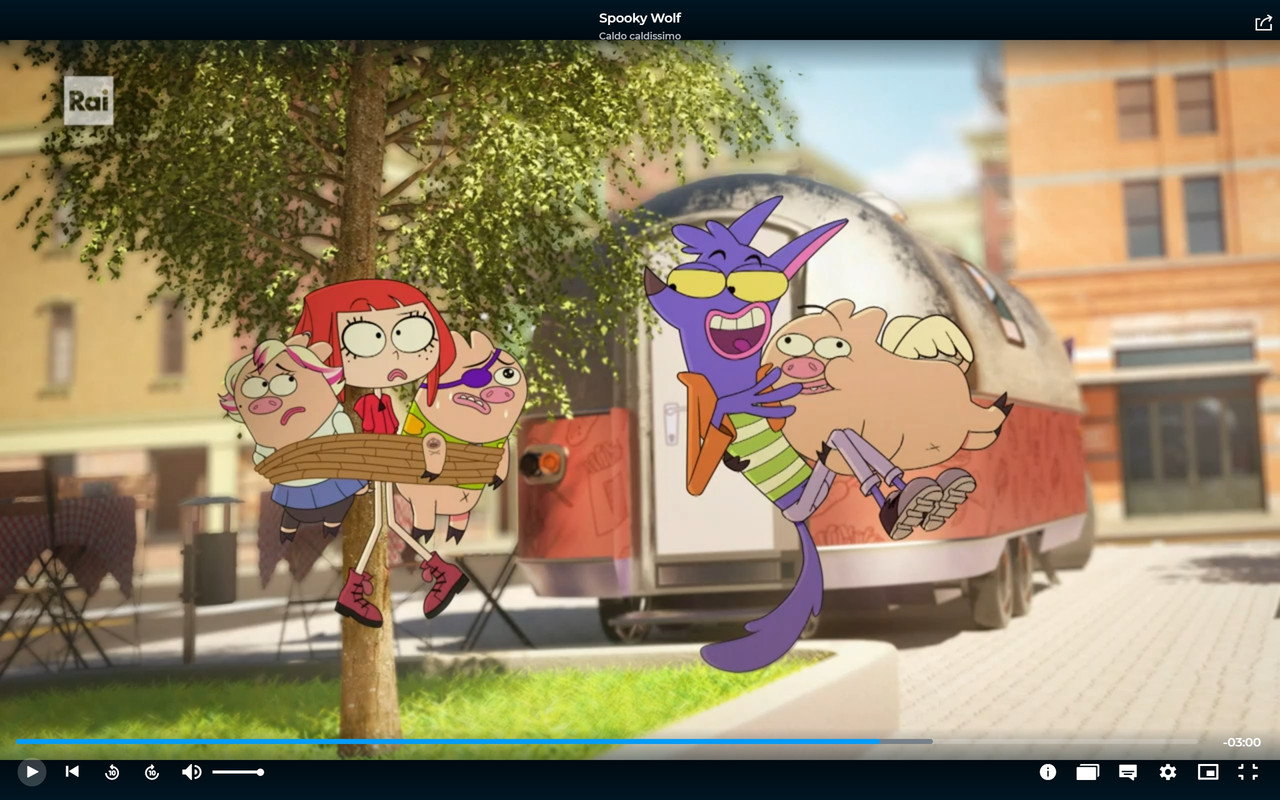Open the settings gear

(x=1168, y=772)
